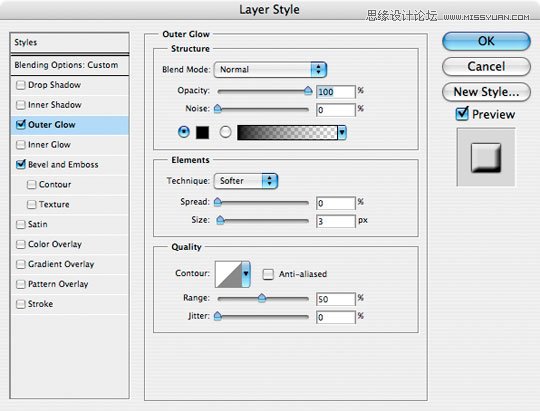Image resolution: width=540 pixels, height=411 pixels.
Task: Click the black glow color swatch
Action: pos(202,132)
